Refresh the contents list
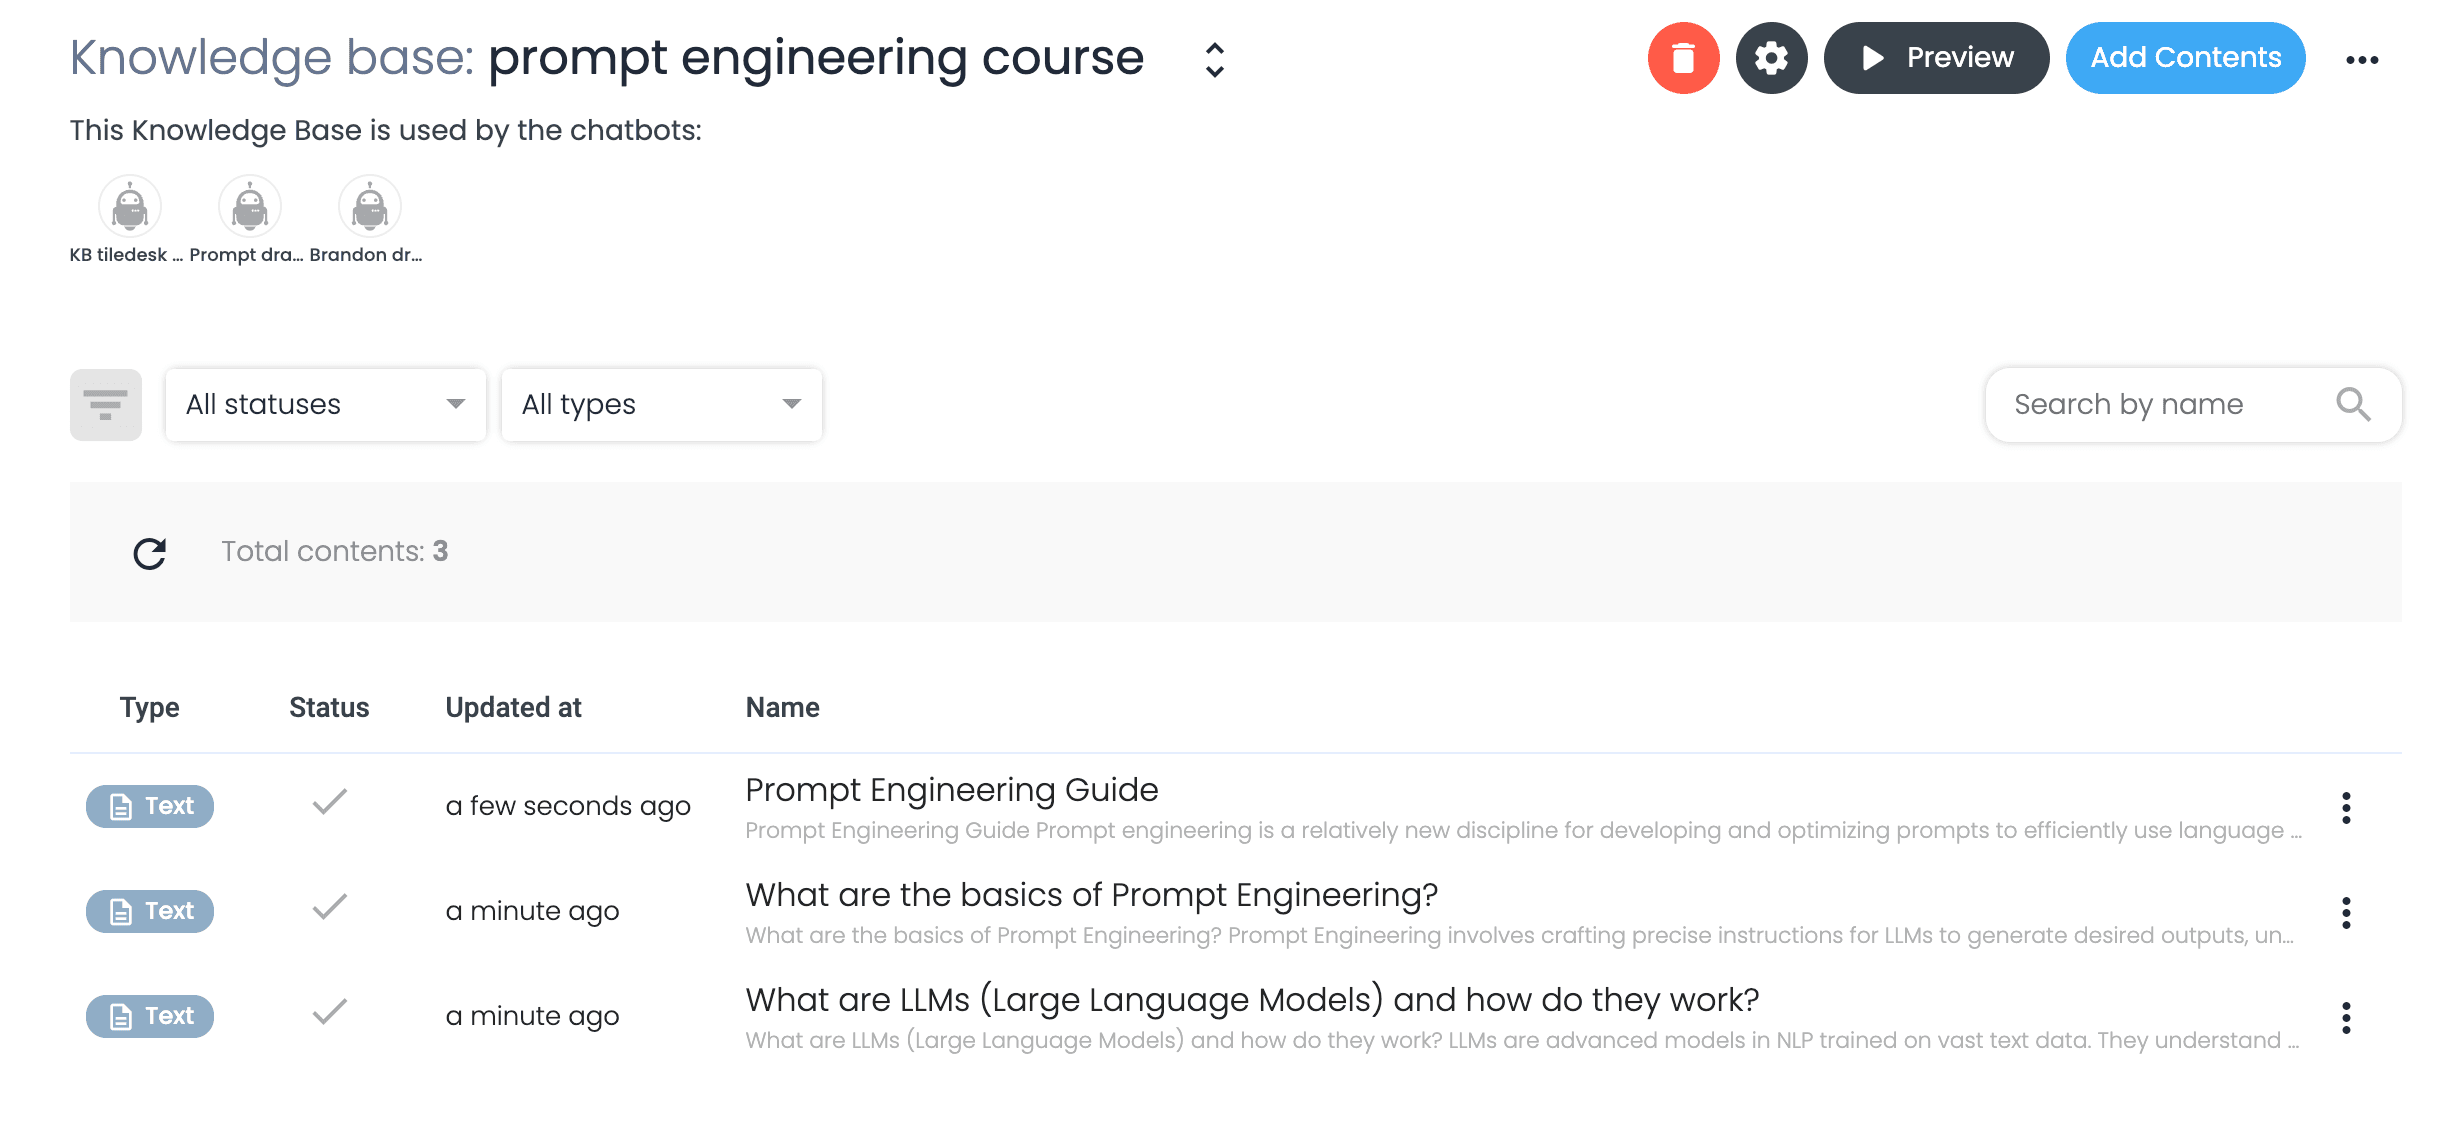2464x1128 pixels. point(150,553)
